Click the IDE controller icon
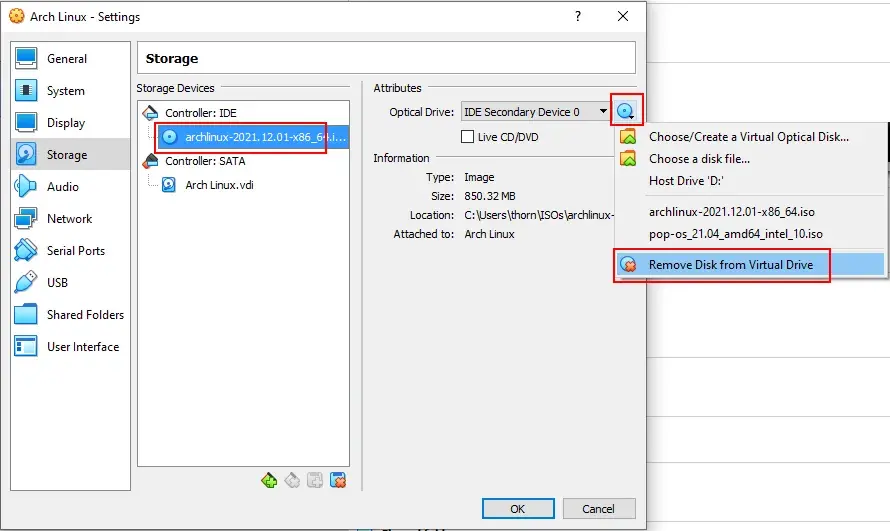This screenshot has width=890, height=531. point(150,113)
